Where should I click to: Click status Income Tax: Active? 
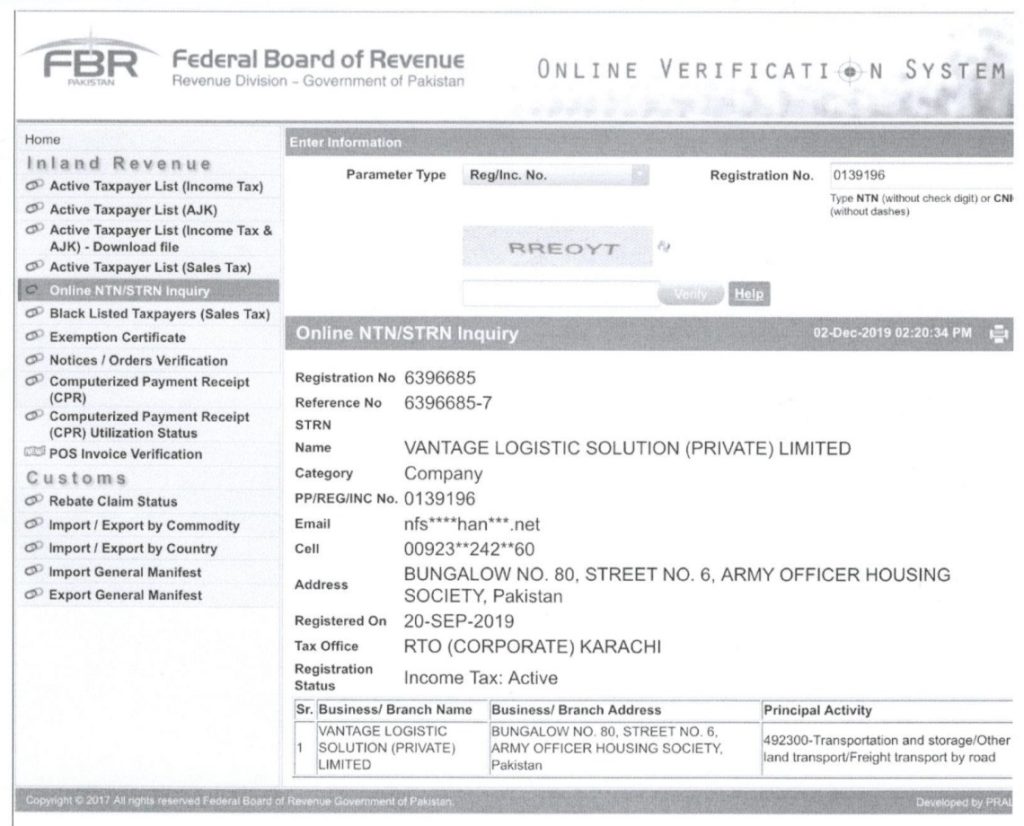481,678
